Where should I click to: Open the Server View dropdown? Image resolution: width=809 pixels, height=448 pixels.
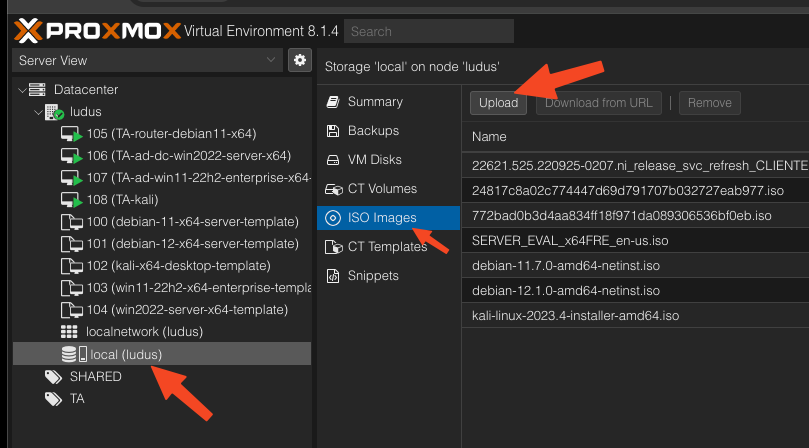tap(146, 61)
